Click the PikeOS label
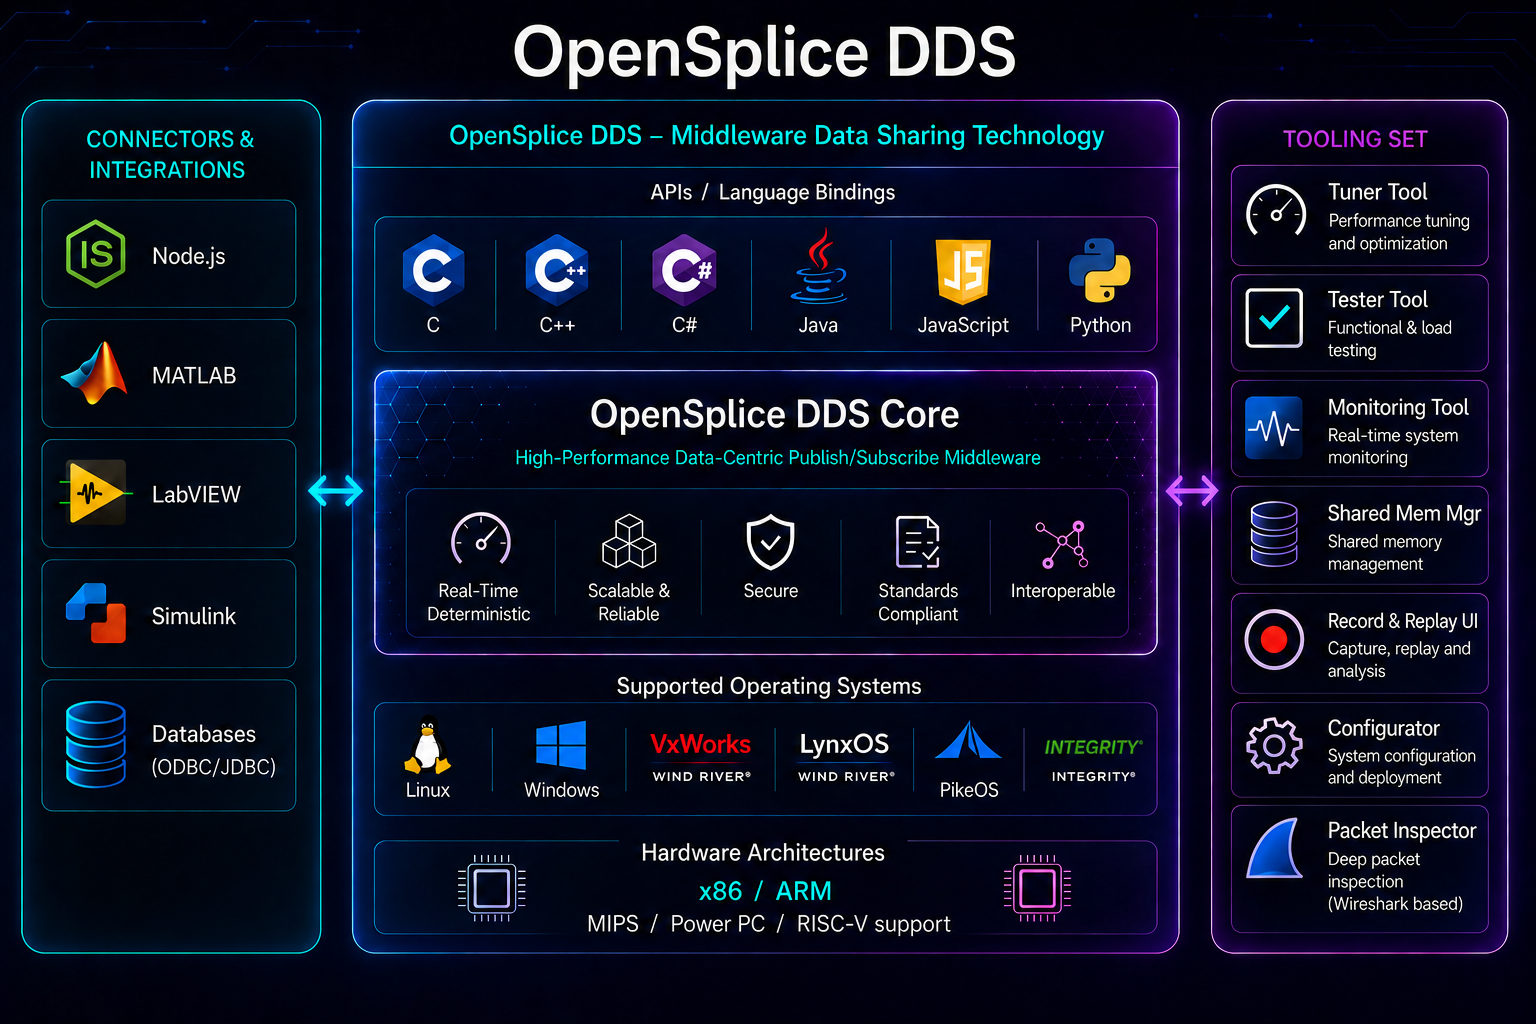 [x=969, y=790]
